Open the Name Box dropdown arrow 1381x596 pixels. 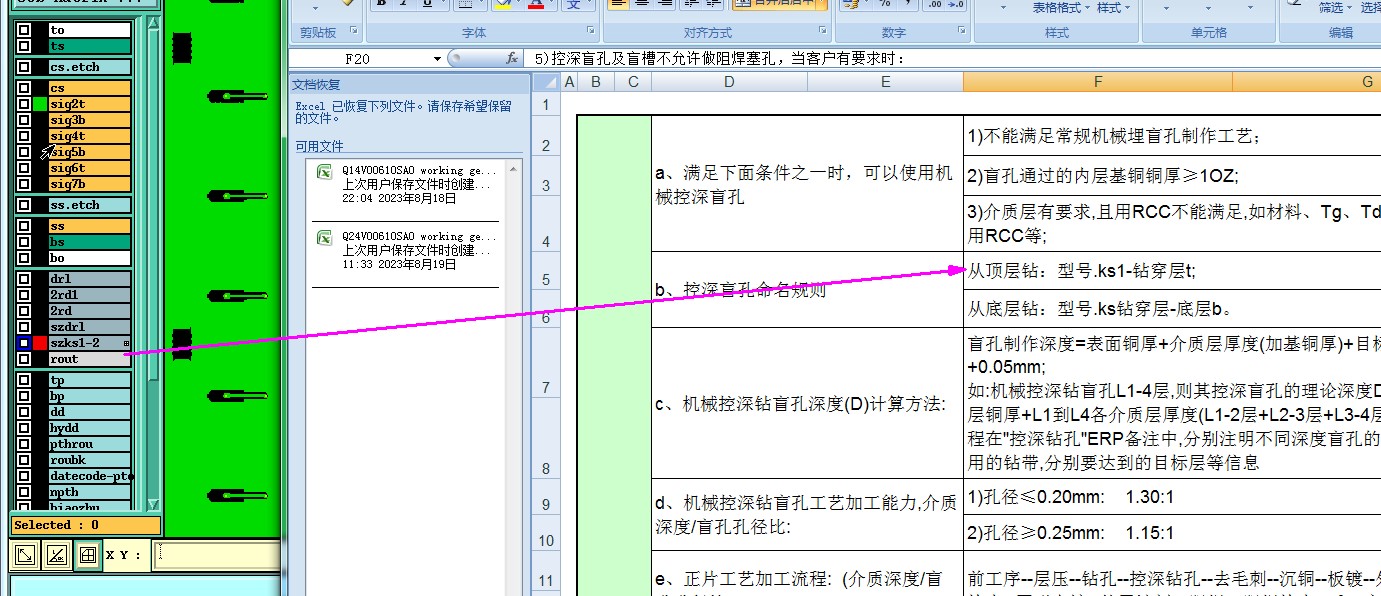(x=438, y=59)
